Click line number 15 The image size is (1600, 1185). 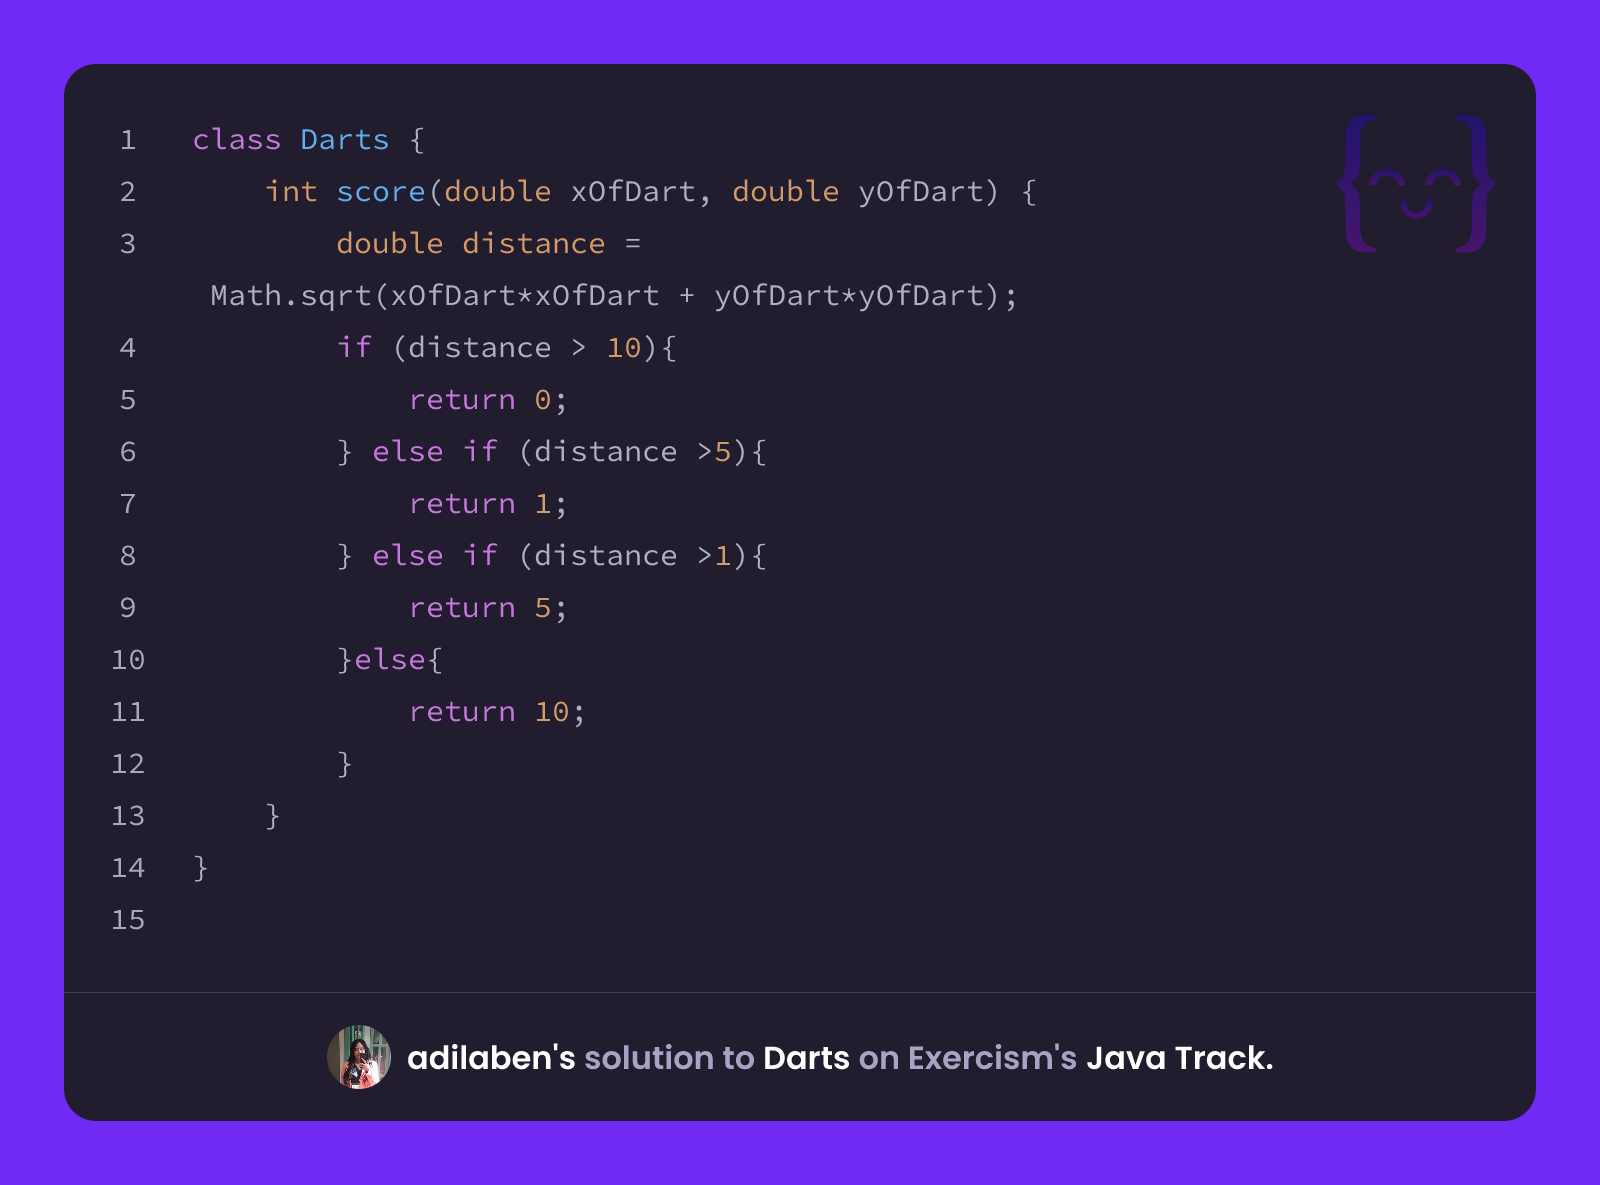coord(128,920)
